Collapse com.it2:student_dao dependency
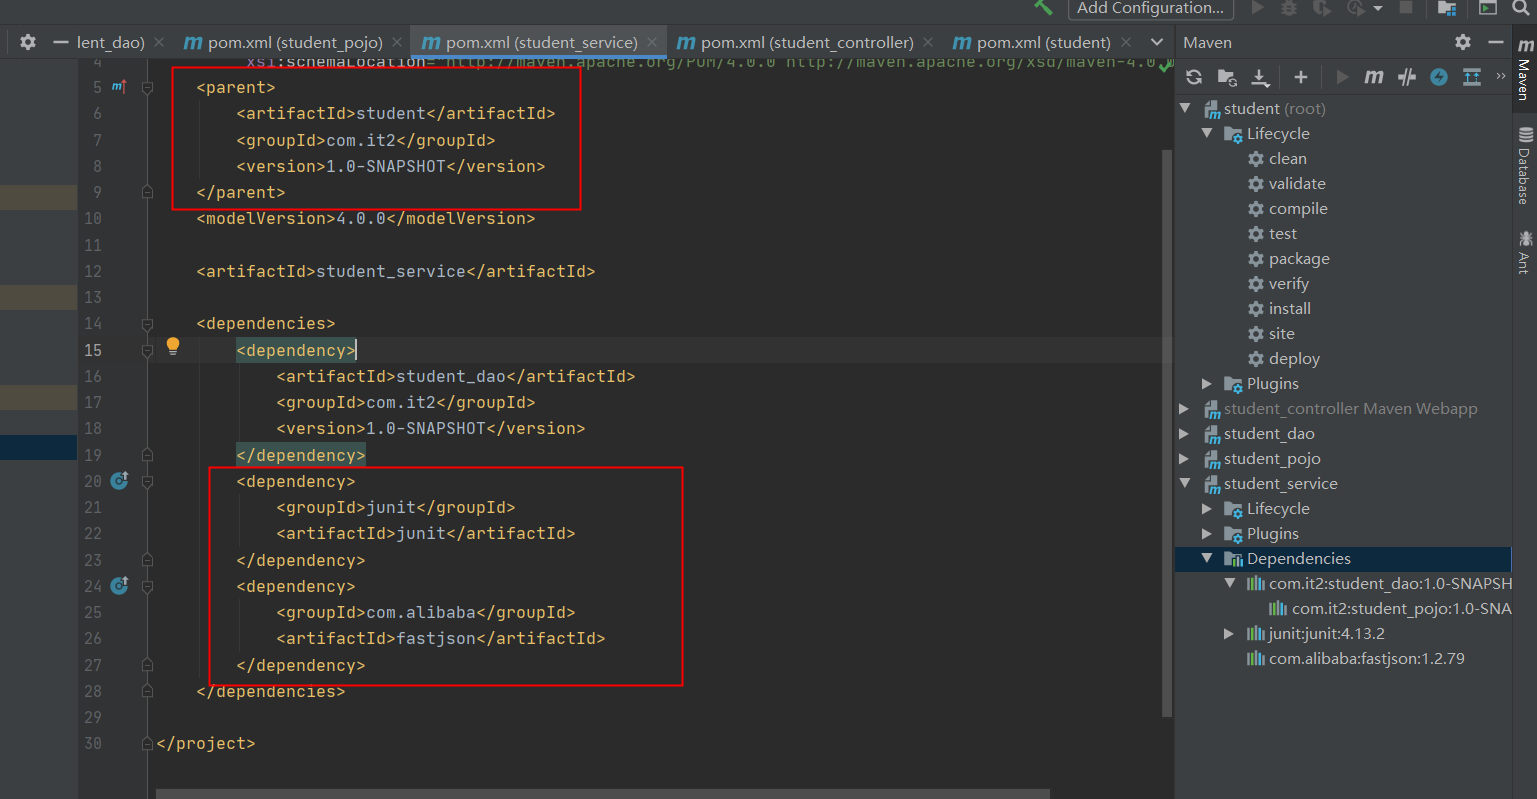Image resolution: width=1537 pixels, height=799 pixels. point(1230,584)
